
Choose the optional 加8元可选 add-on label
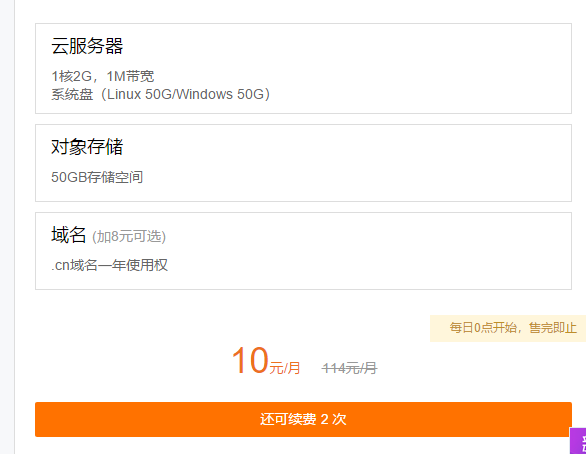[x=129, y=237]
